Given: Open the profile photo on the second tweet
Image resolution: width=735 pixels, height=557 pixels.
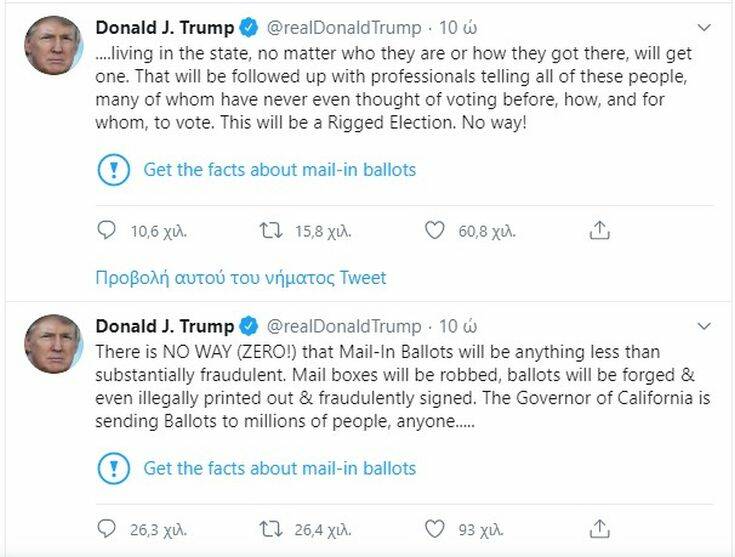Looking at the screenshot, I should click(53, 343).
